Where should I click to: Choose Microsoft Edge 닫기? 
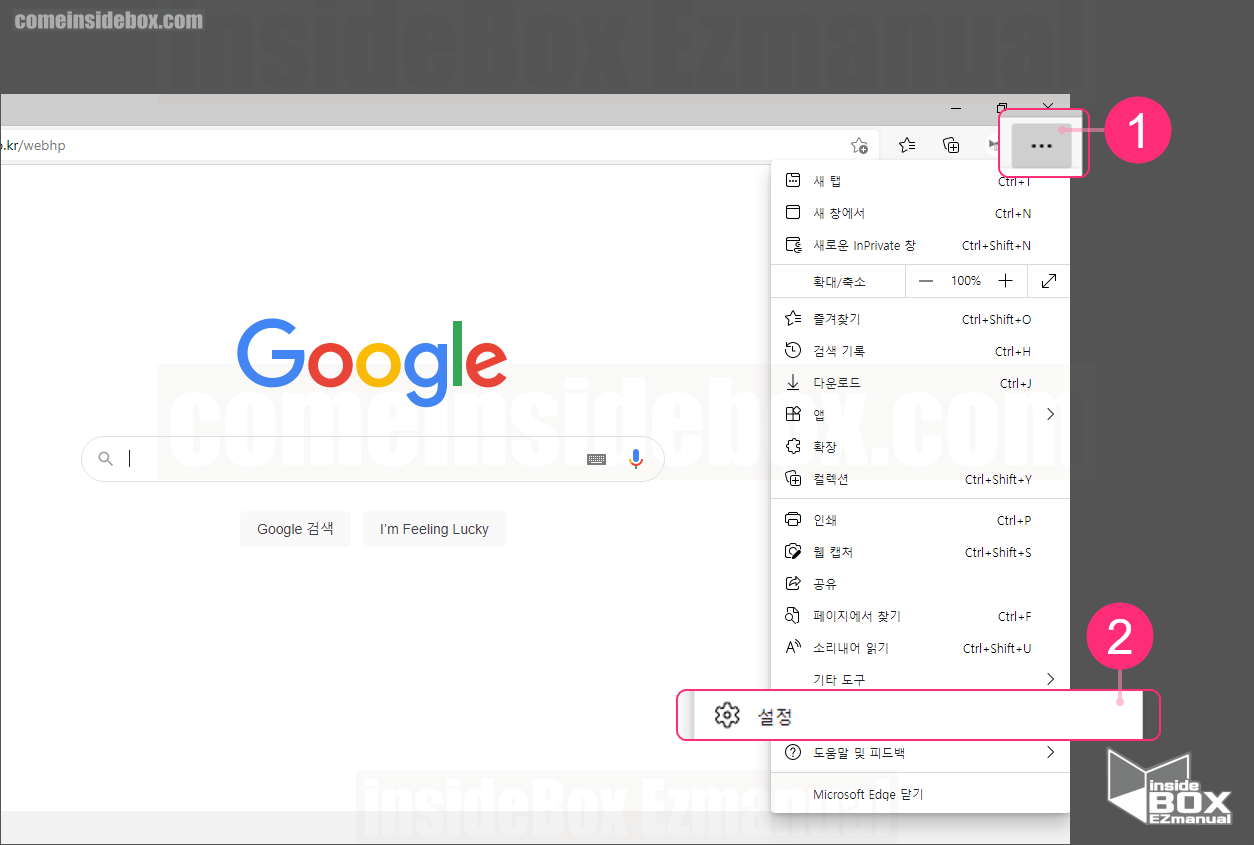coord(920,794)
